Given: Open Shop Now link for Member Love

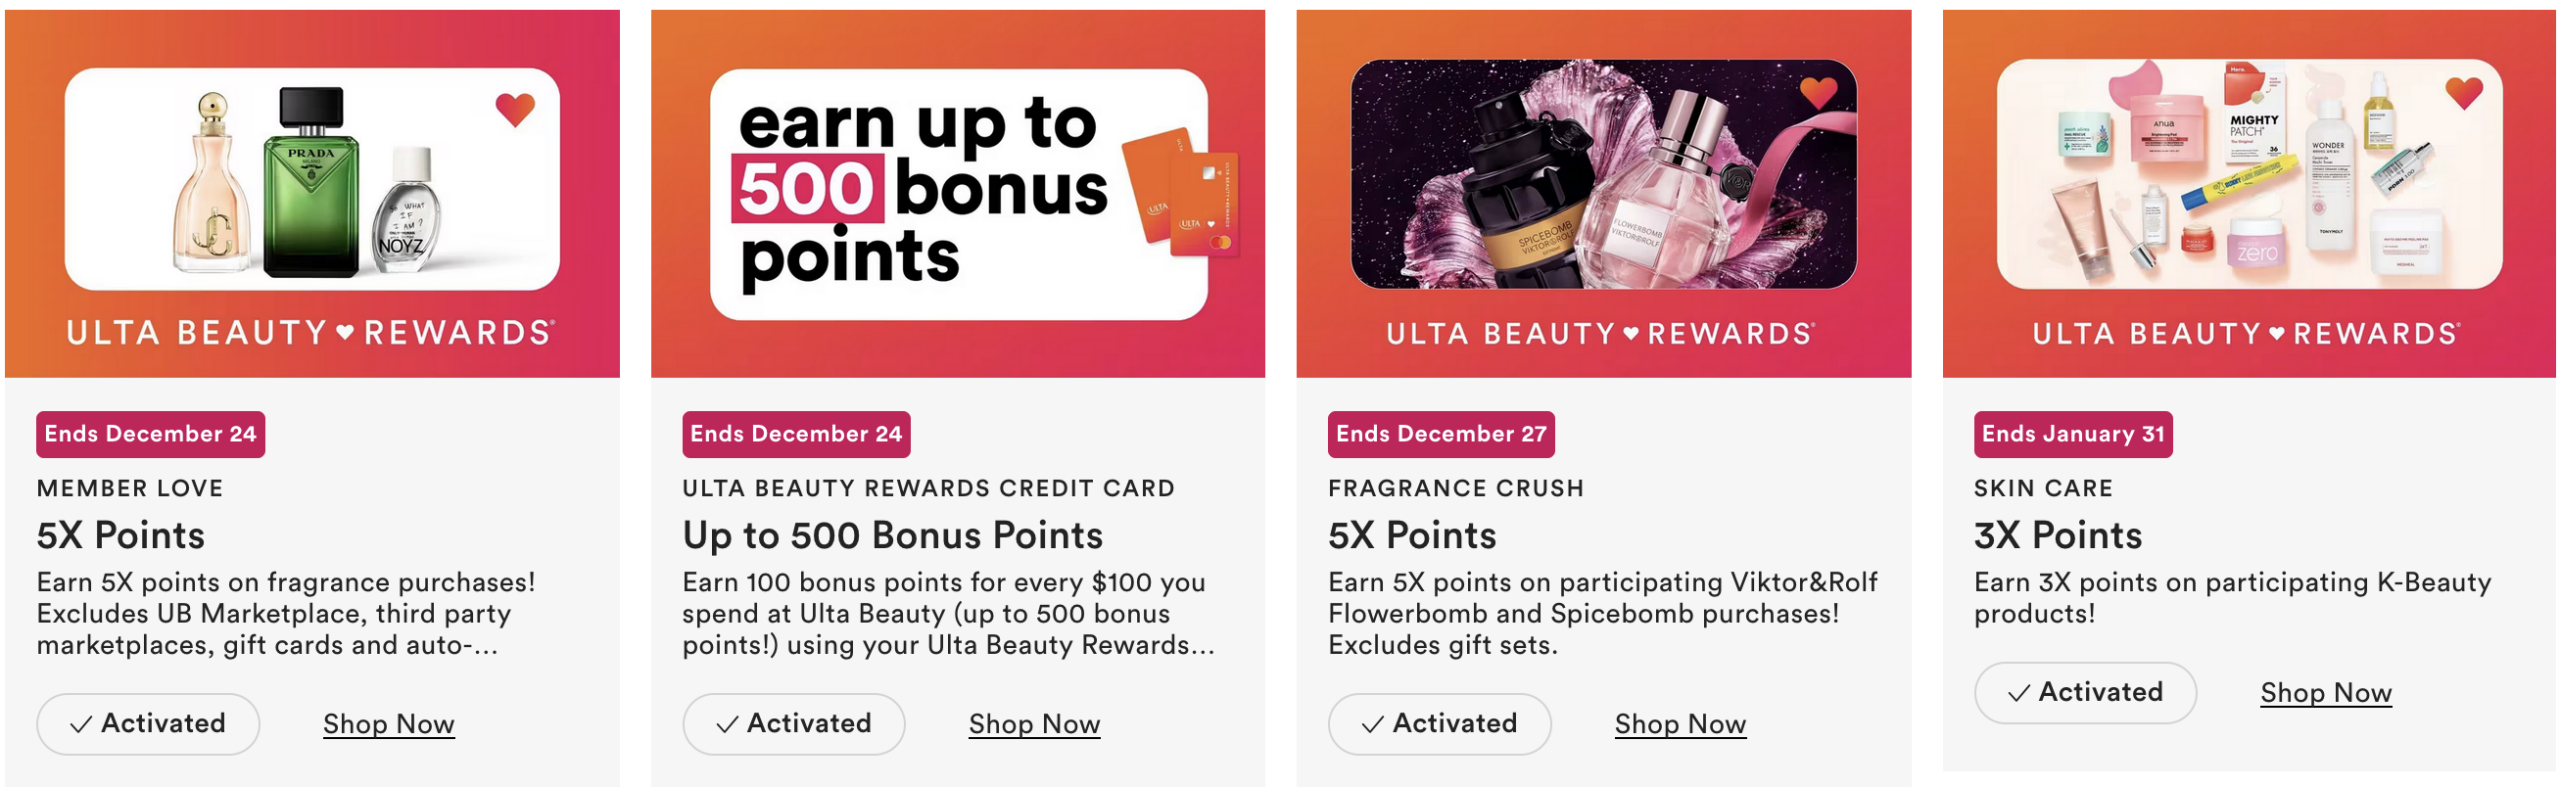Looking at the screenshot, I should (x=388, y=724).
